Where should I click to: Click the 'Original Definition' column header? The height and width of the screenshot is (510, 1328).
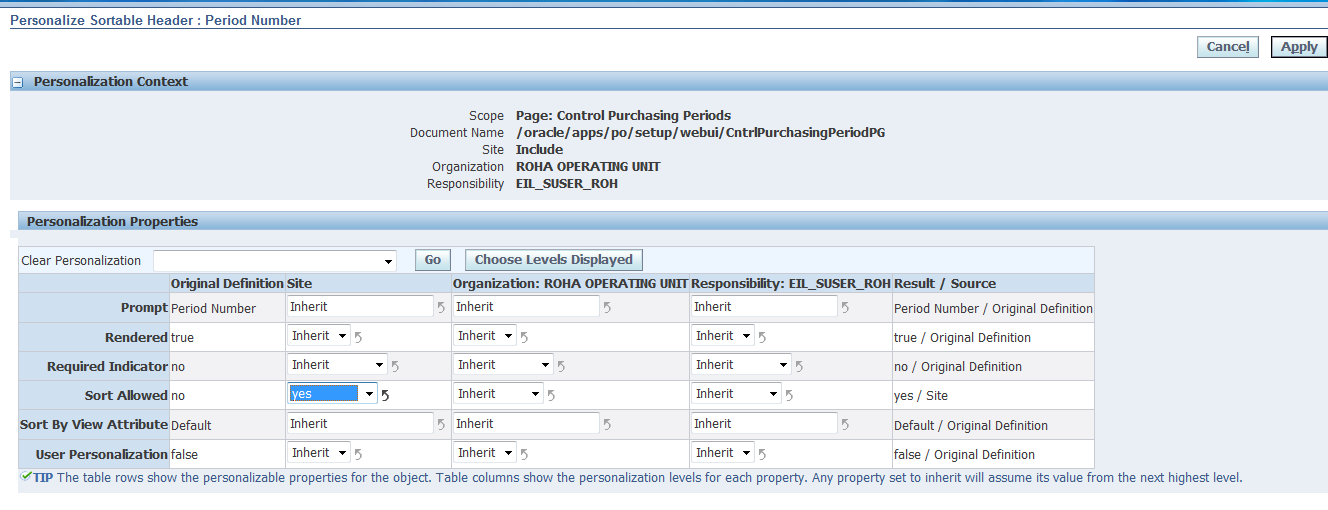coord(227,284)
